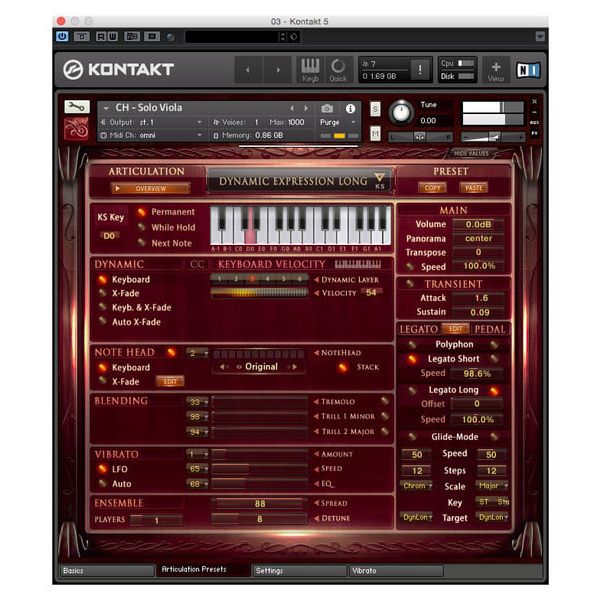Select next instrument preset arrow
600x600 pixels.
coord(306,108)
